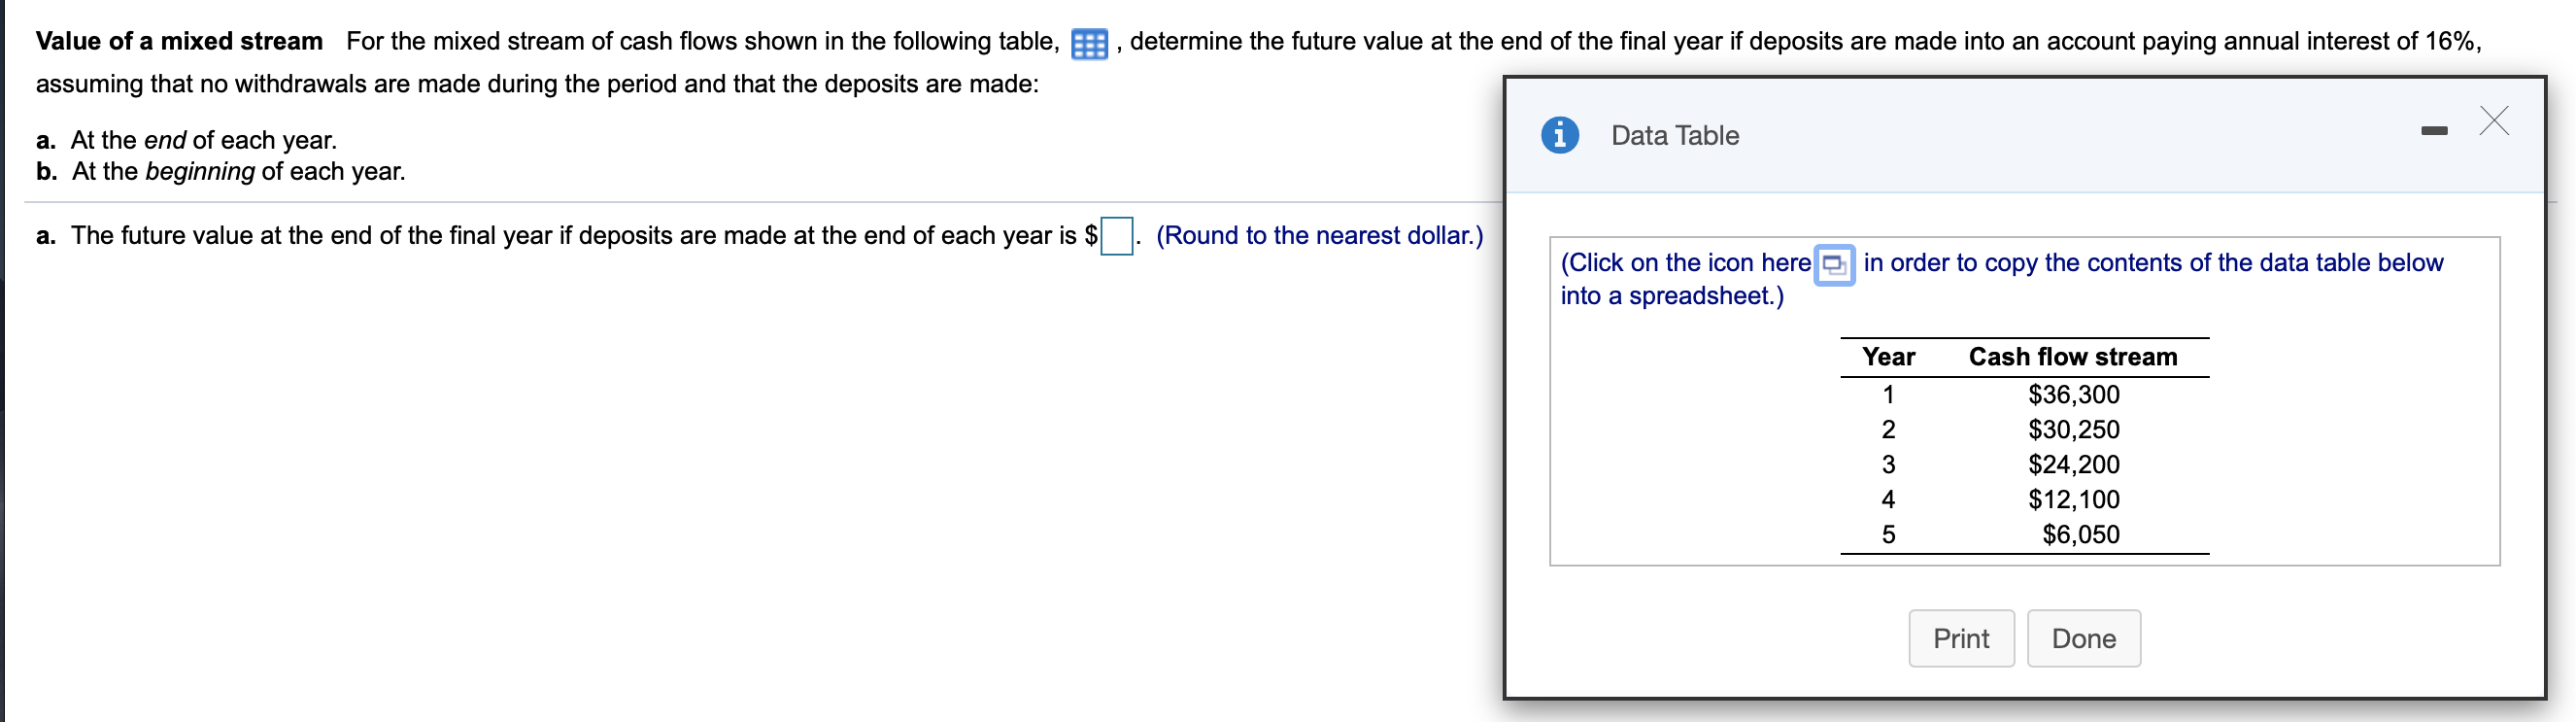The image size is (2576, 722).
Task: Minimize the Data Table dialog
Action: [2434, 131]
